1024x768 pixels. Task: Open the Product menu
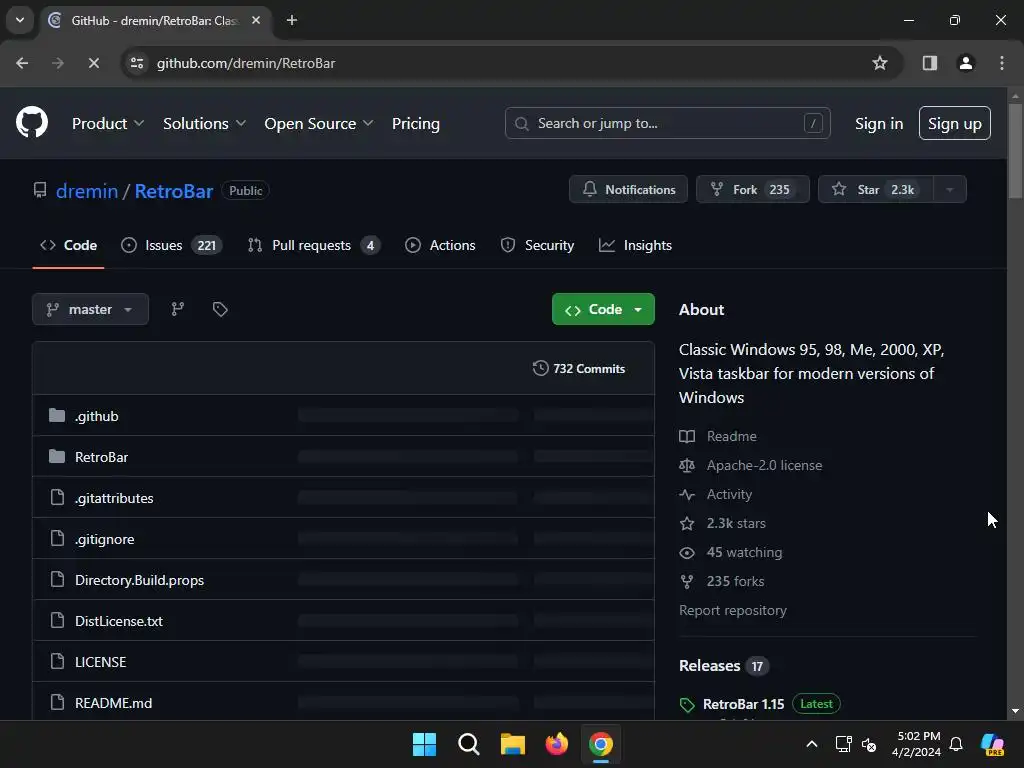pyautogui.click(x=108, y=123)
